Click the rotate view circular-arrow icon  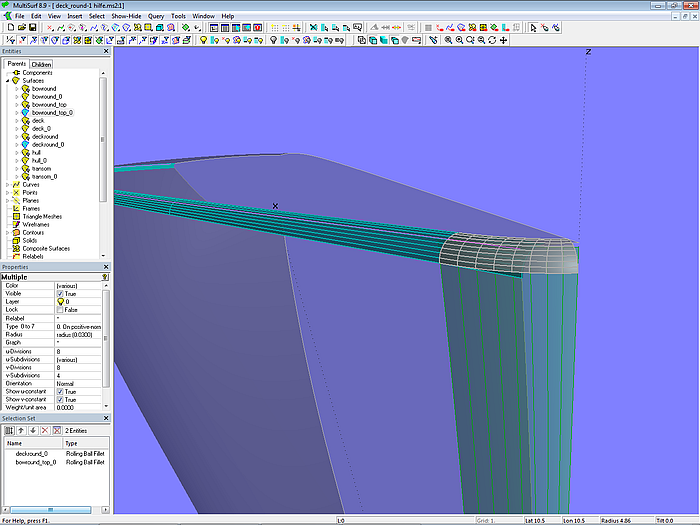pos(492,40)
